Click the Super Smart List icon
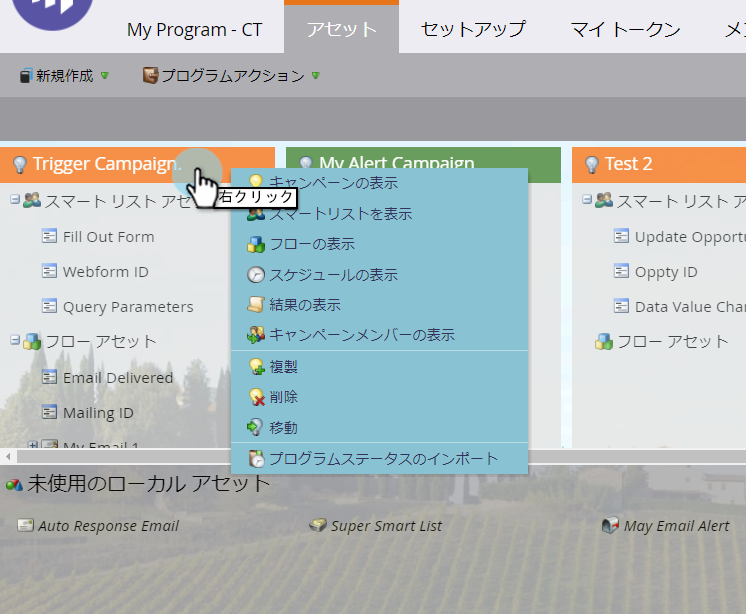Image resolution: width=746 pixels, height=614 pixels. [318, 525]
